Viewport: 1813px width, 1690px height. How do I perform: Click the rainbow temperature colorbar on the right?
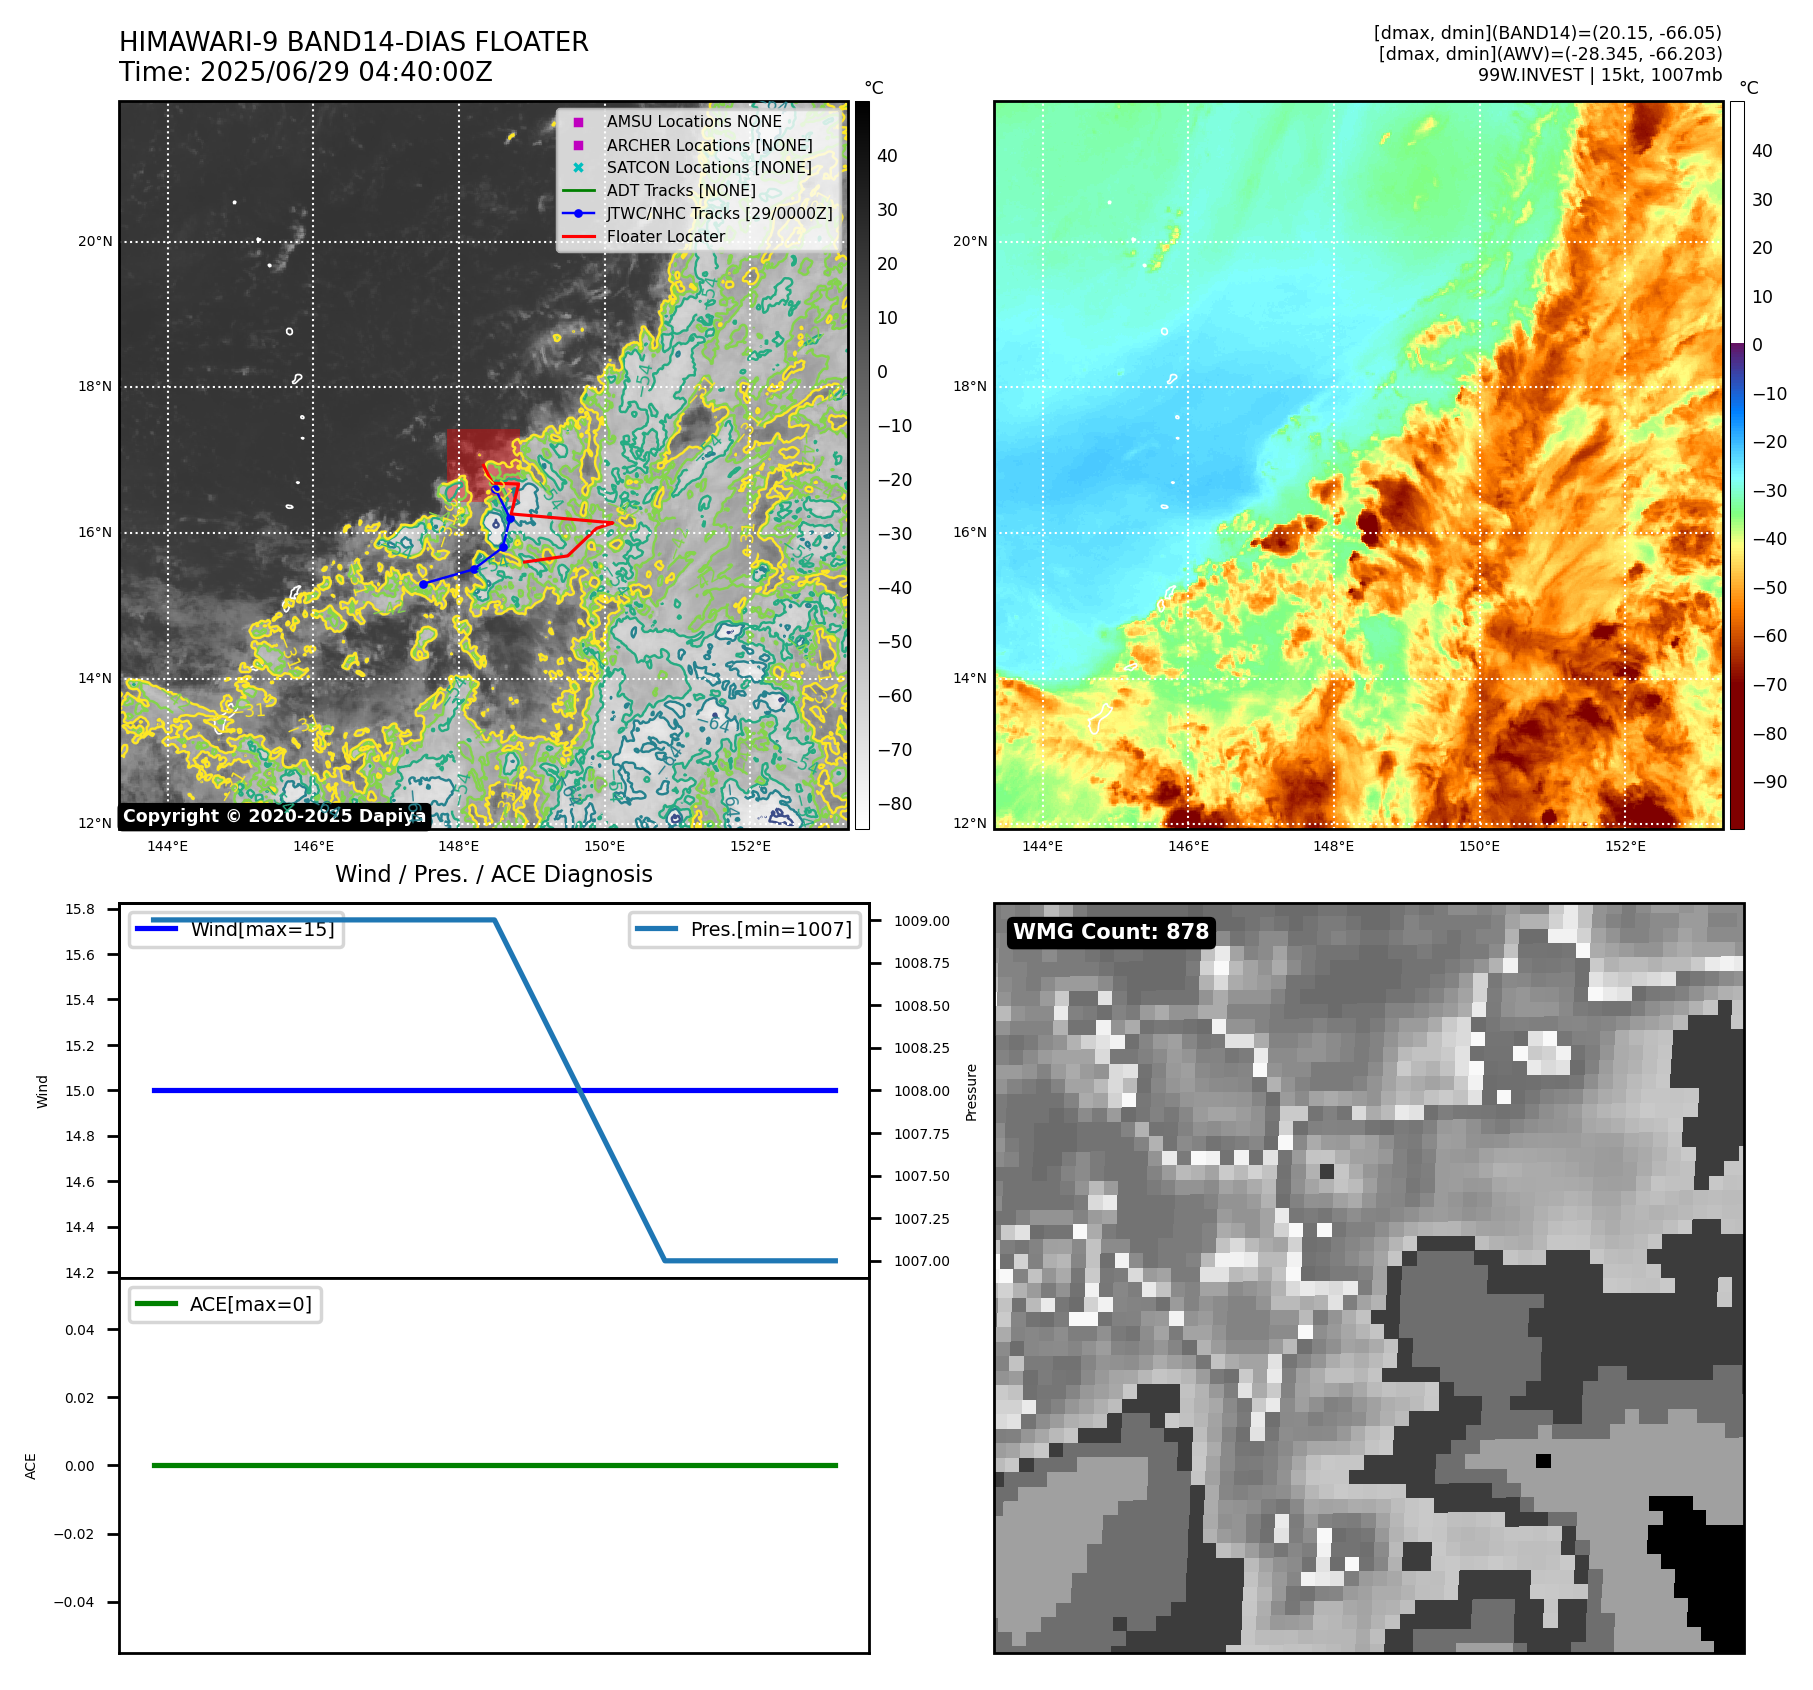tap(1737, 465)
